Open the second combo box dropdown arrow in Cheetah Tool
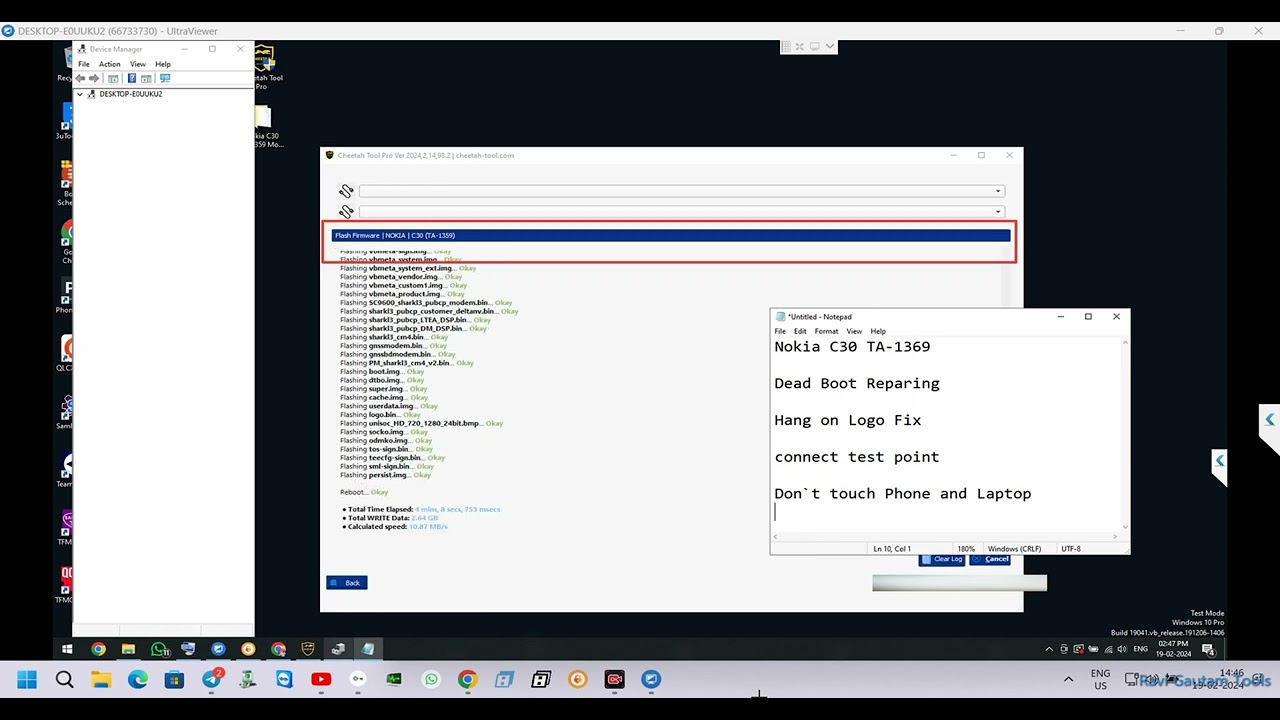 point(997,211)
